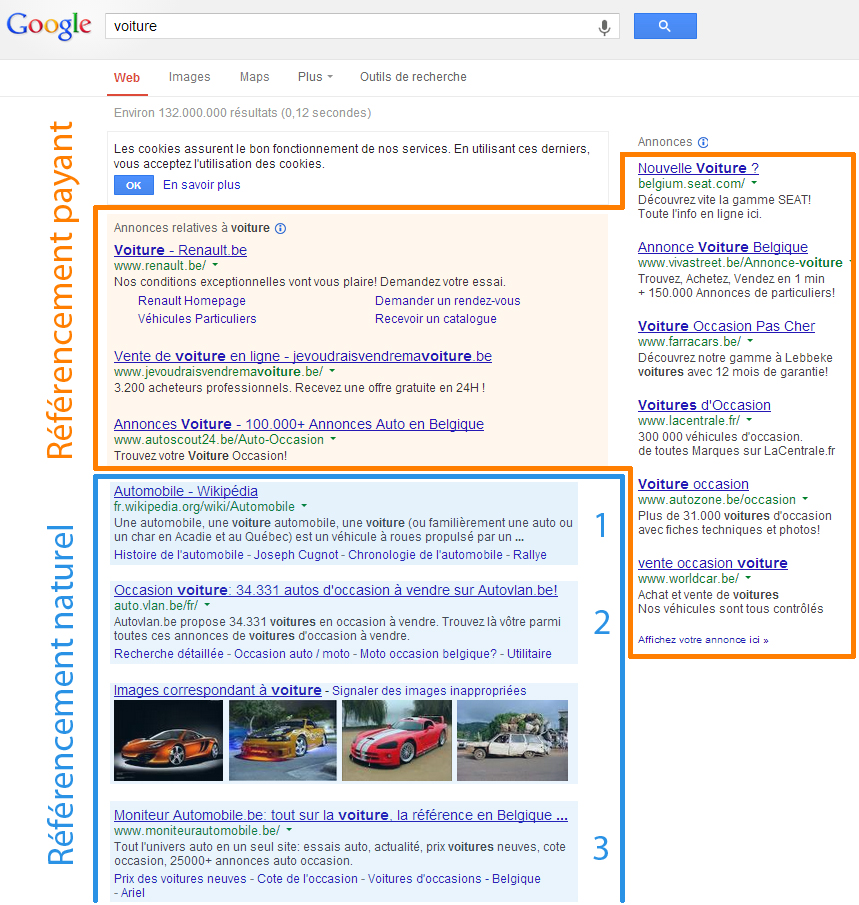Open 'Voiture Occasion Pas Cher' ad
Viewport: 859px width, 905px height.
point(726,326)
